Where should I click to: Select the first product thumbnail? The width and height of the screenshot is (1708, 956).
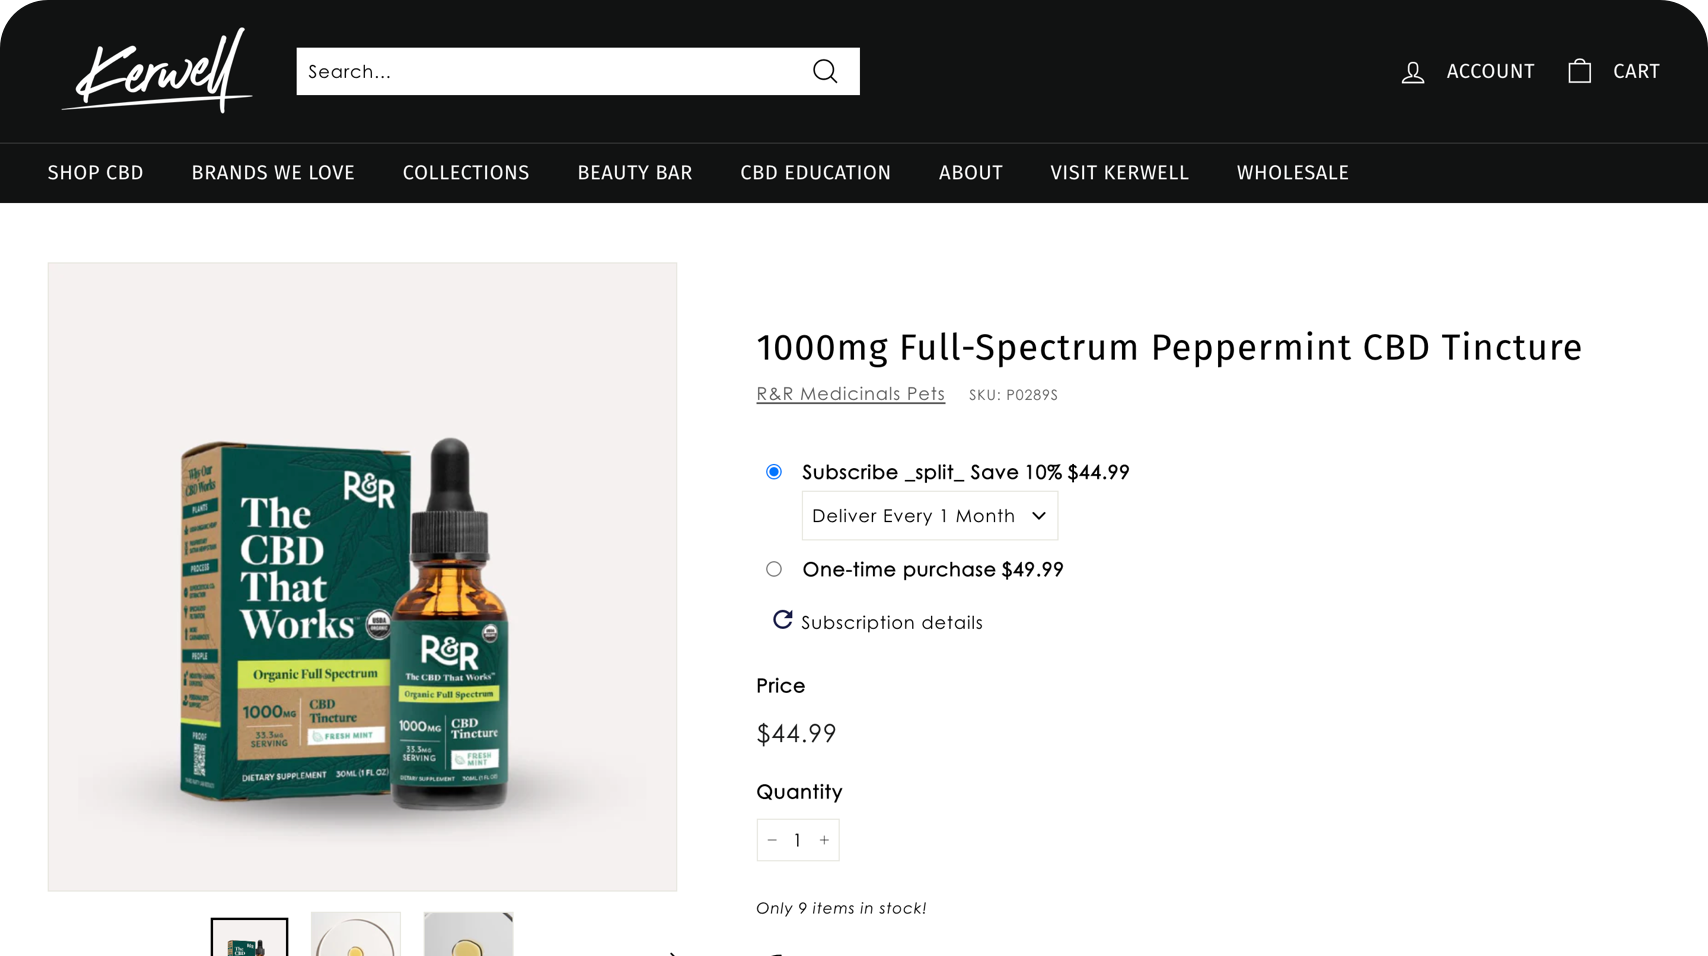click(x=249, y=938)
